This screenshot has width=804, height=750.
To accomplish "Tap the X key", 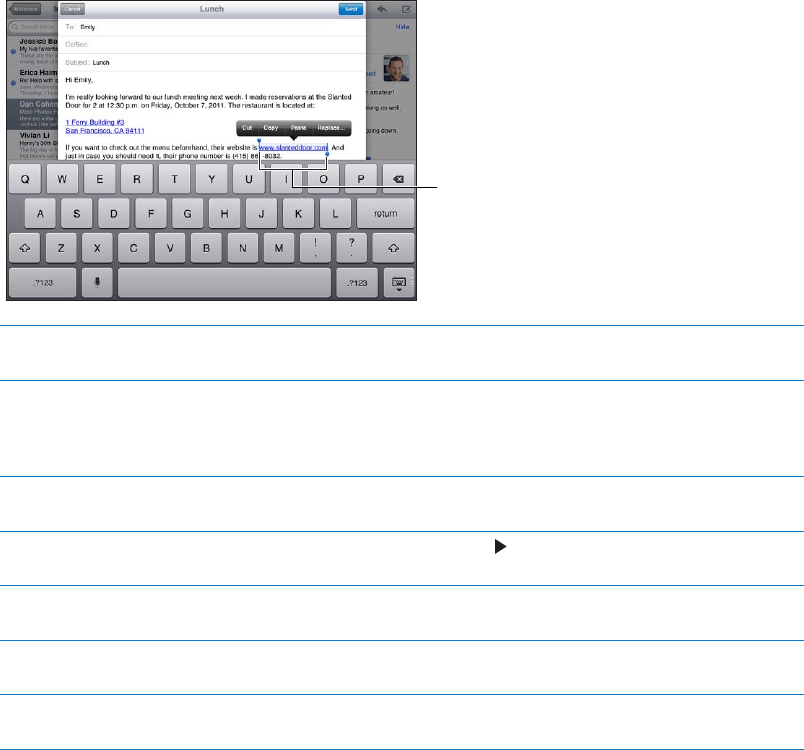I will [97, 248].
